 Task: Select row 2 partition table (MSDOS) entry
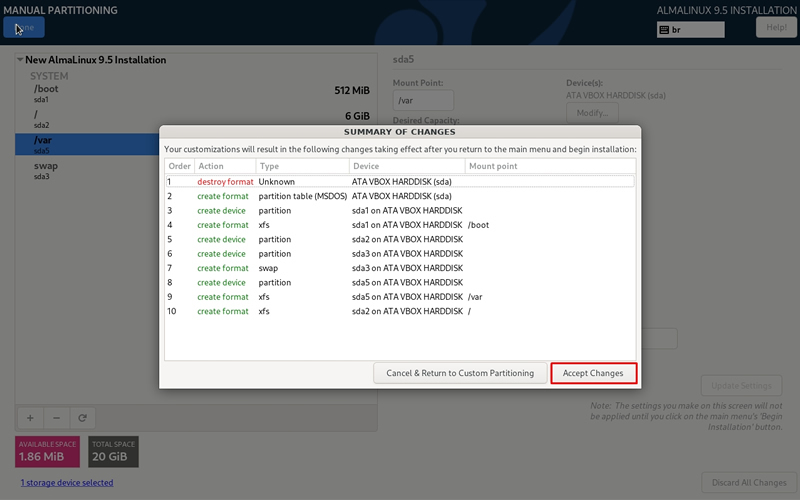coord(400,196)
